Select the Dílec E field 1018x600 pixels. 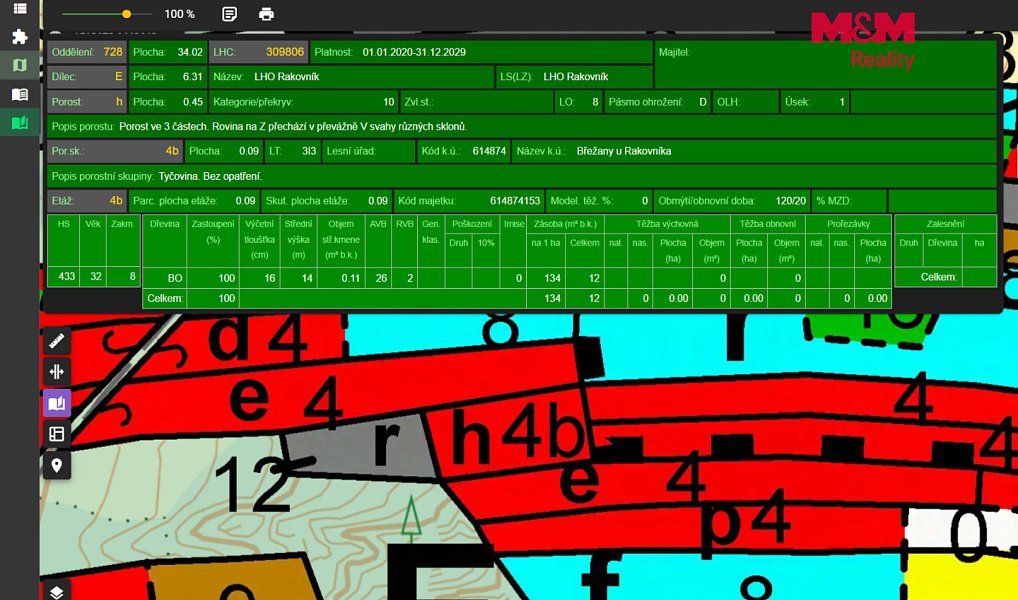pos(87,77)
